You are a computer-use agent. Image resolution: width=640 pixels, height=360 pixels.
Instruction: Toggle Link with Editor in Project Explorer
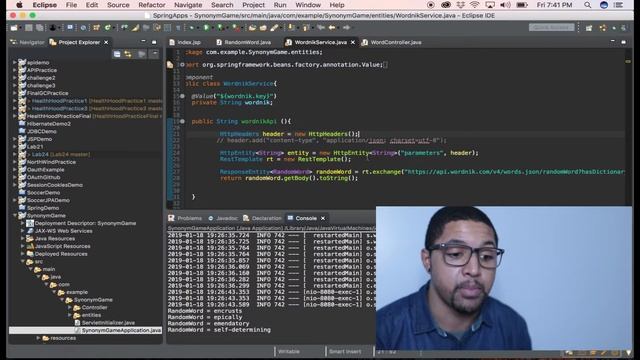click(x=128, y=54)
